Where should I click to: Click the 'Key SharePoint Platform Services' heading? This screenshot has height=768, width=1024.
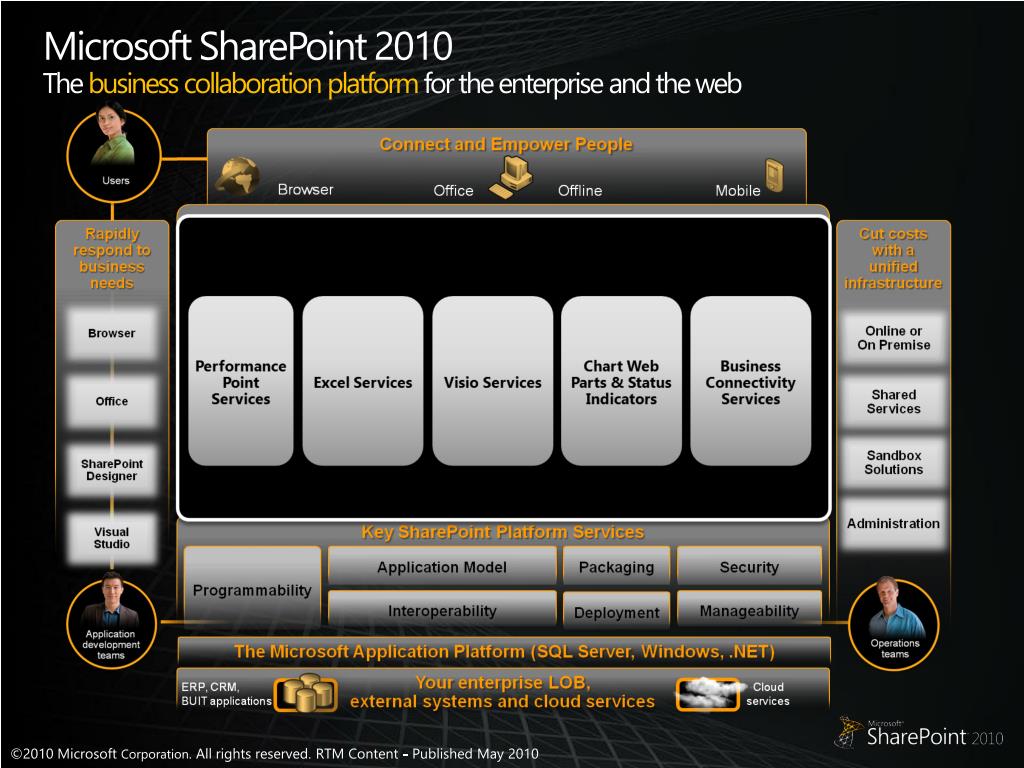coord(503,532)
